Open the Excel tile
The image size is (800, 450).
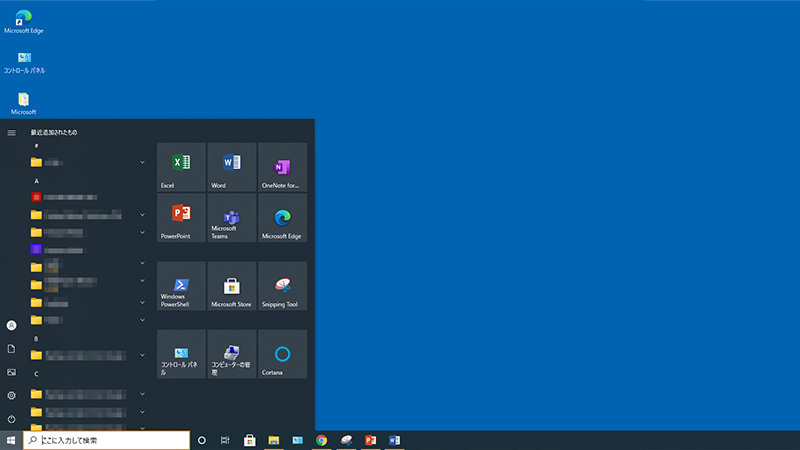point(181,167)
